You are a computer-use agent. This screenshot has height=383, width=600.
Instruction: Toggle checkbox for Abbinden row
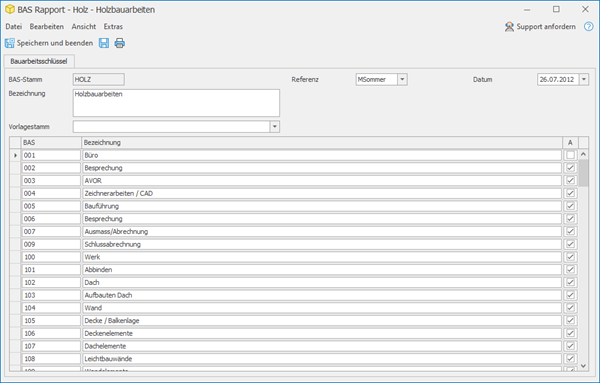tap(571, 270)
